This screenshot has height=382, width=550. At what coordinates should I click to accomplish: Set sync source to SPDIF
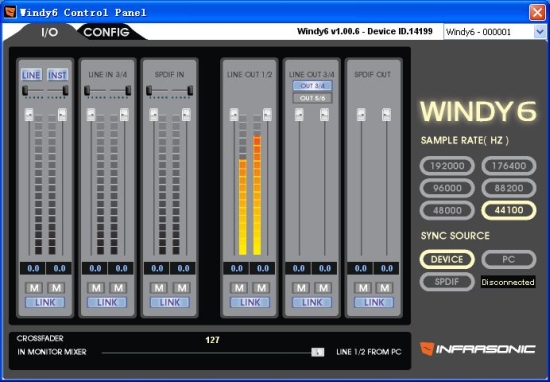click(x=447, y=281)
